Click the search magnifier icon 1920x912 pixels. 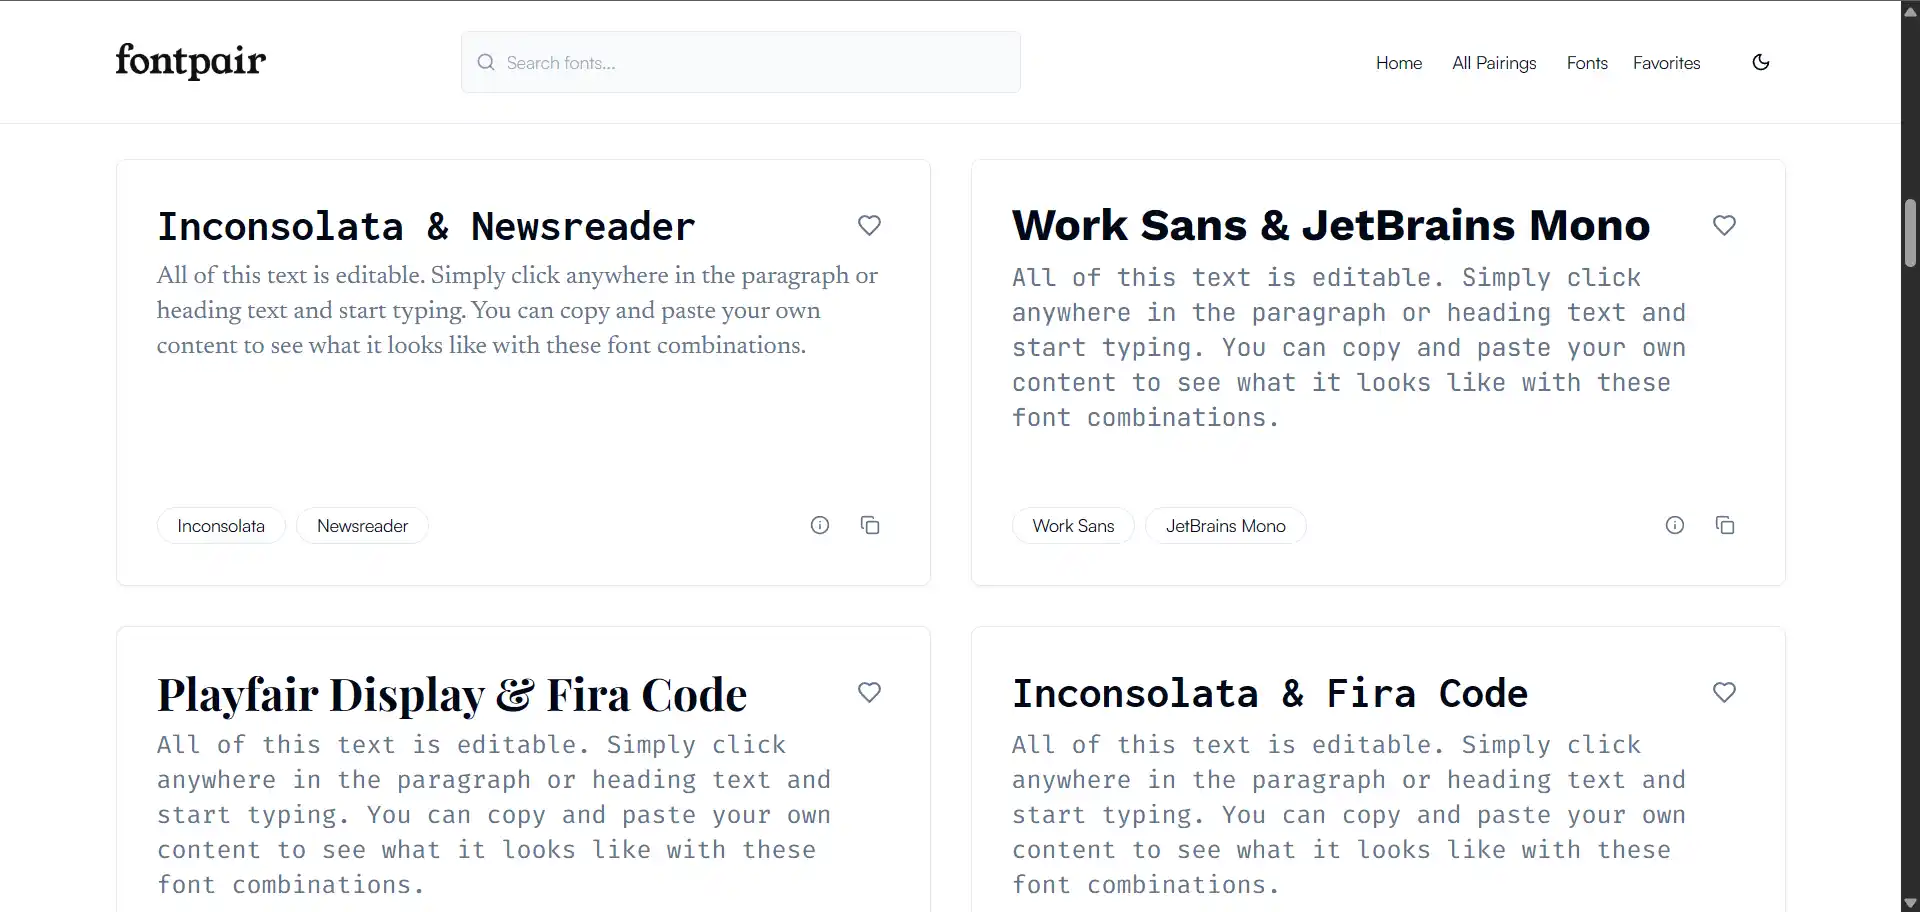click(x=486, y=62)
